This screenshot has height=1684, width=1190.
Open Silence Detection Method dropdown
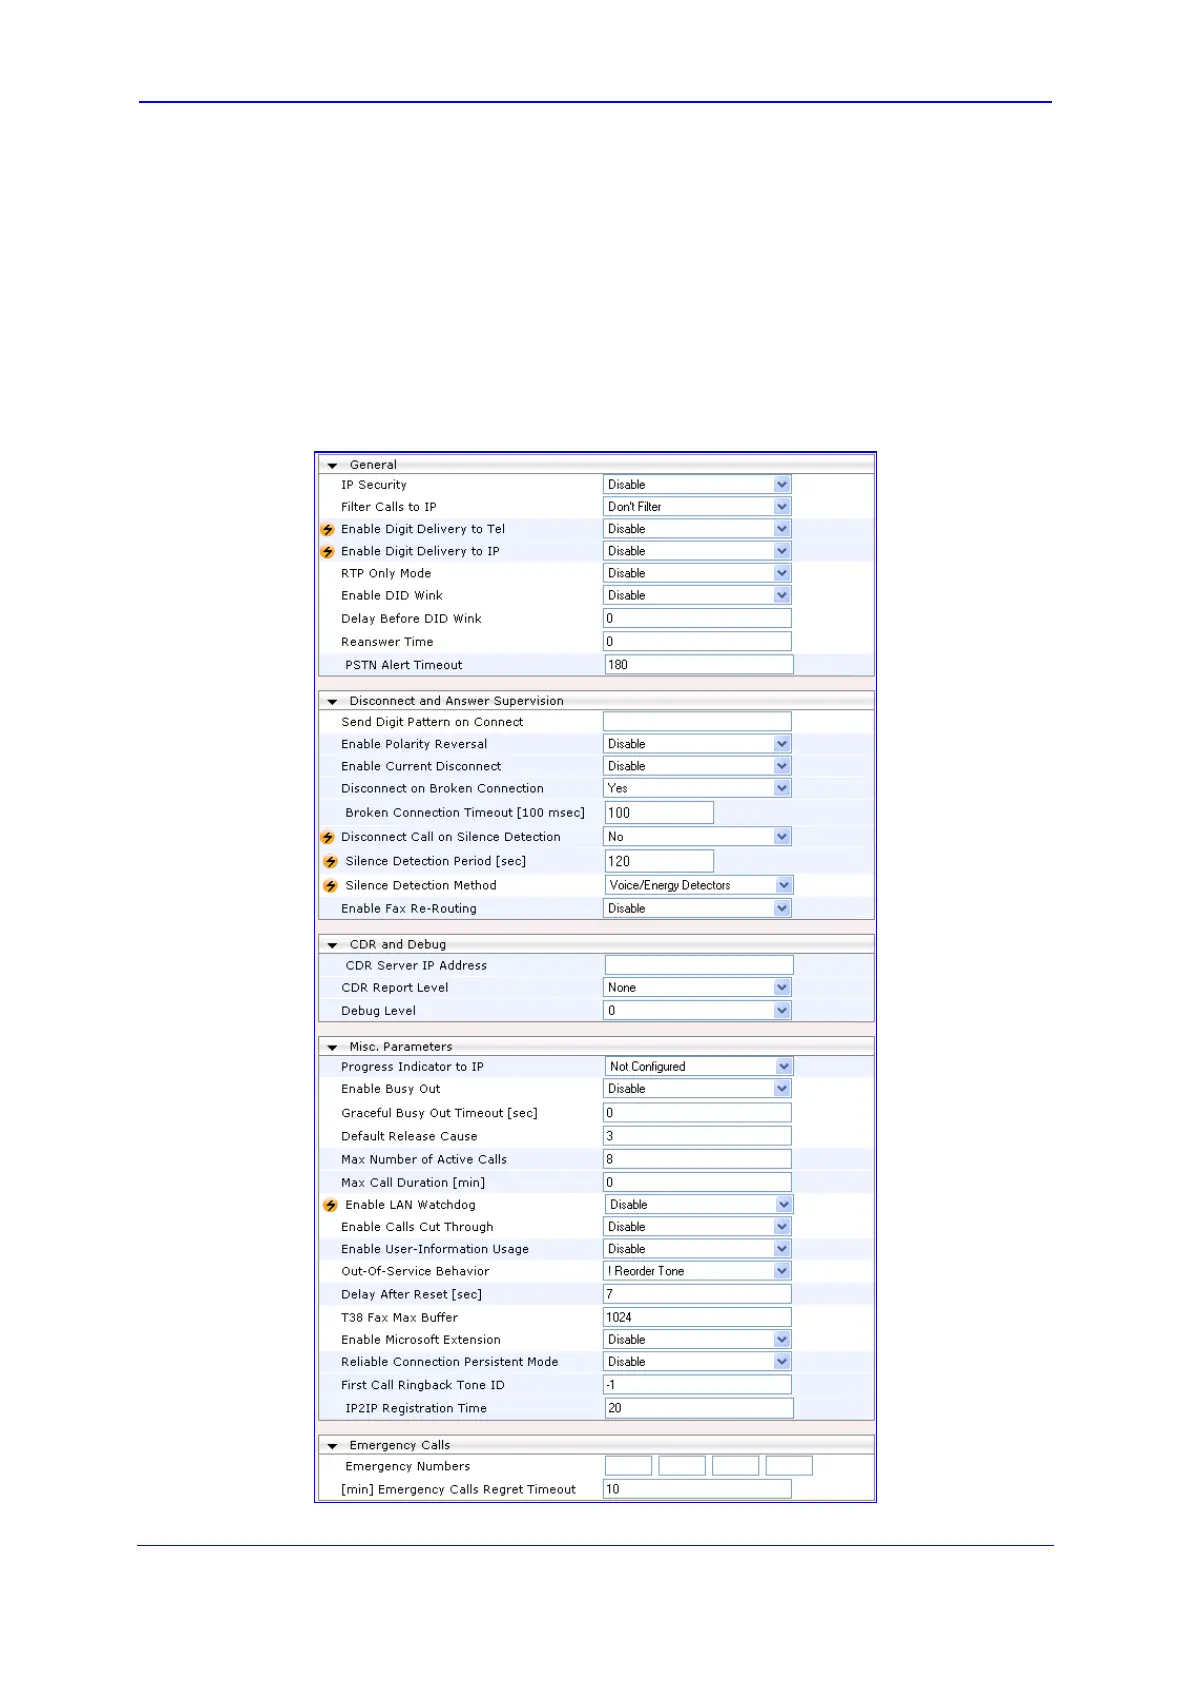699,885
